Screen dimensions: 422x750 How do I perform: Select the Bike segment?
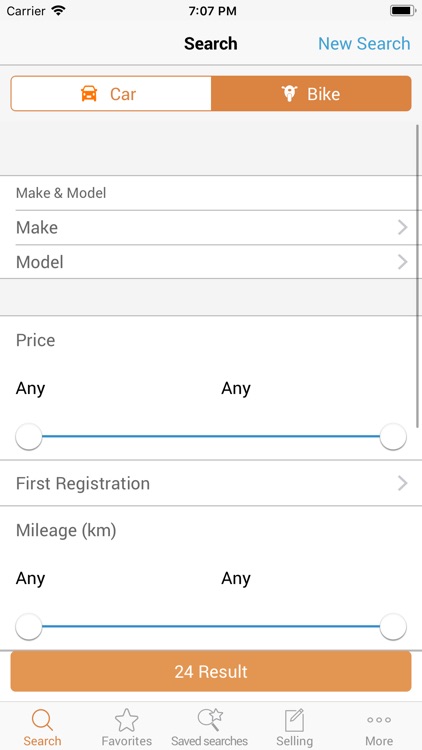(x=311, y=93)
